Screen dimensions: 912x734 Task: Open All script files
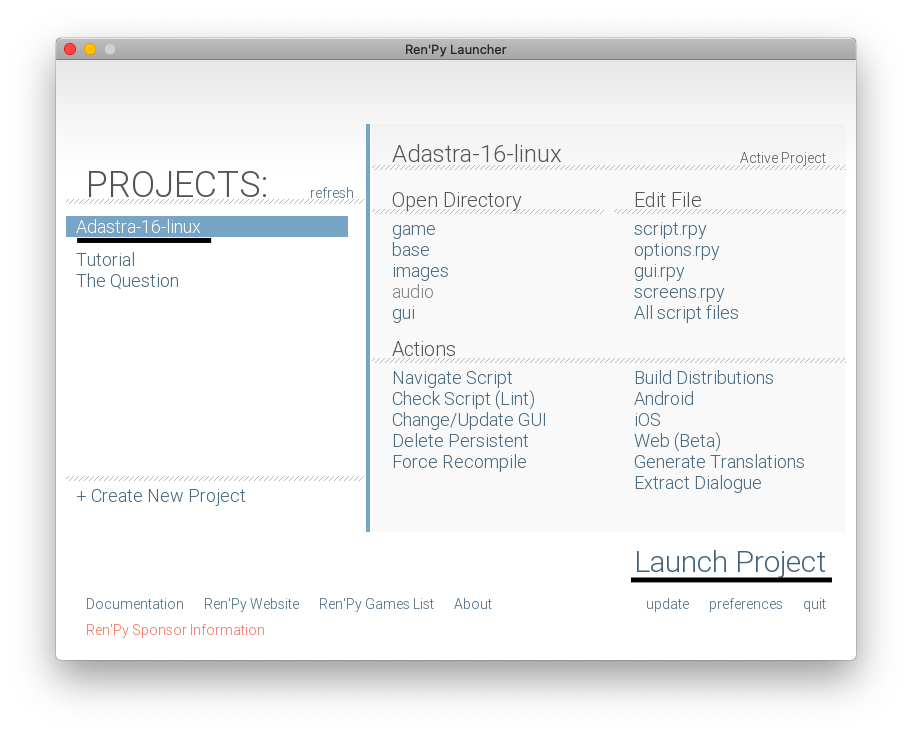[686, 313]
